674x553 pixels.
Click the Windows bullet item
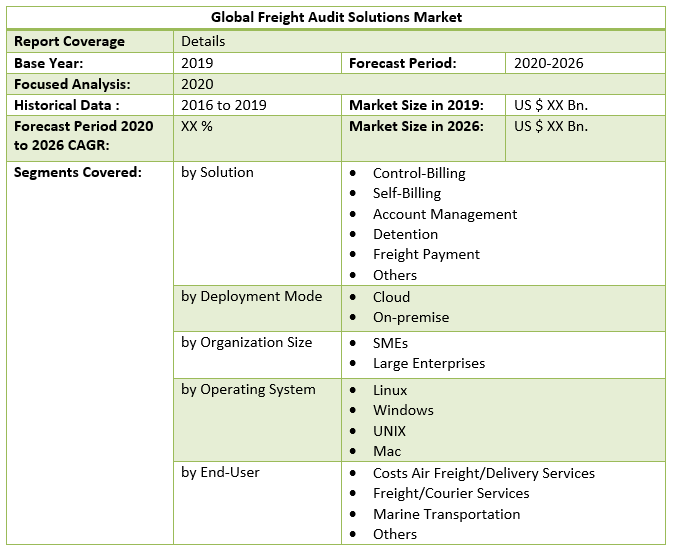click(403, 410)
